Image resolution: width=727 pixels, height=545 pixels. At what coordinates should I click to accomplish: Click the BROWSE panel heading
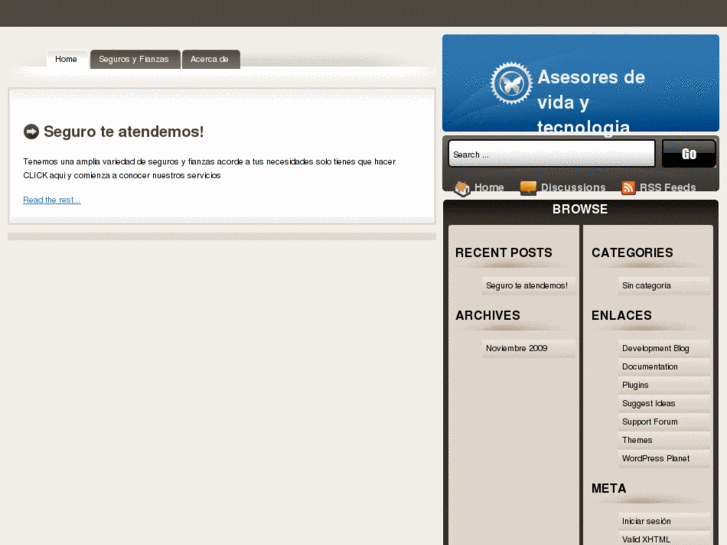[580, 209]
